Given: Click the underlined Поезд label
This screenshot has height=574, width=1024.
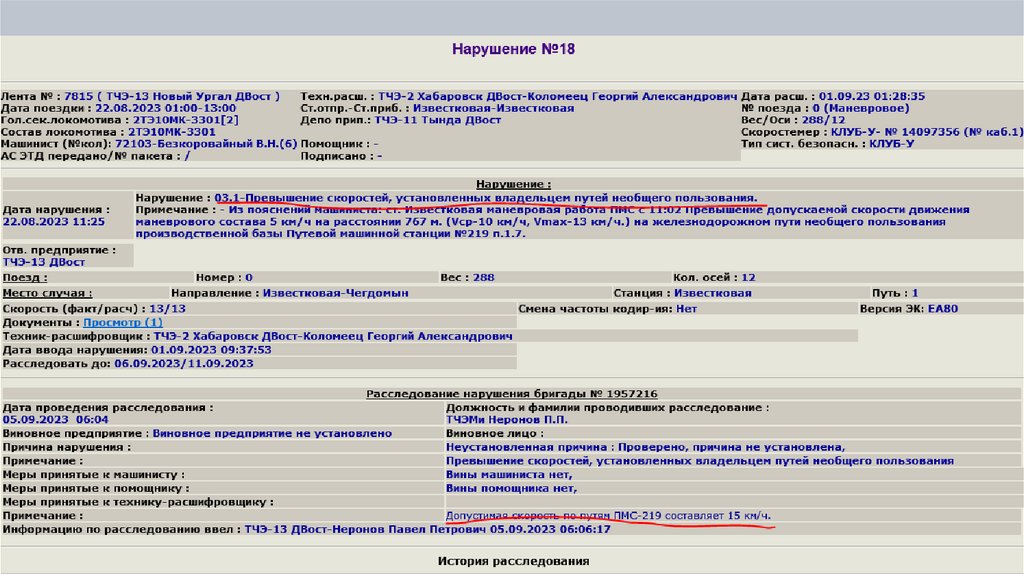Looking at the screenshot, I should 24,277.
